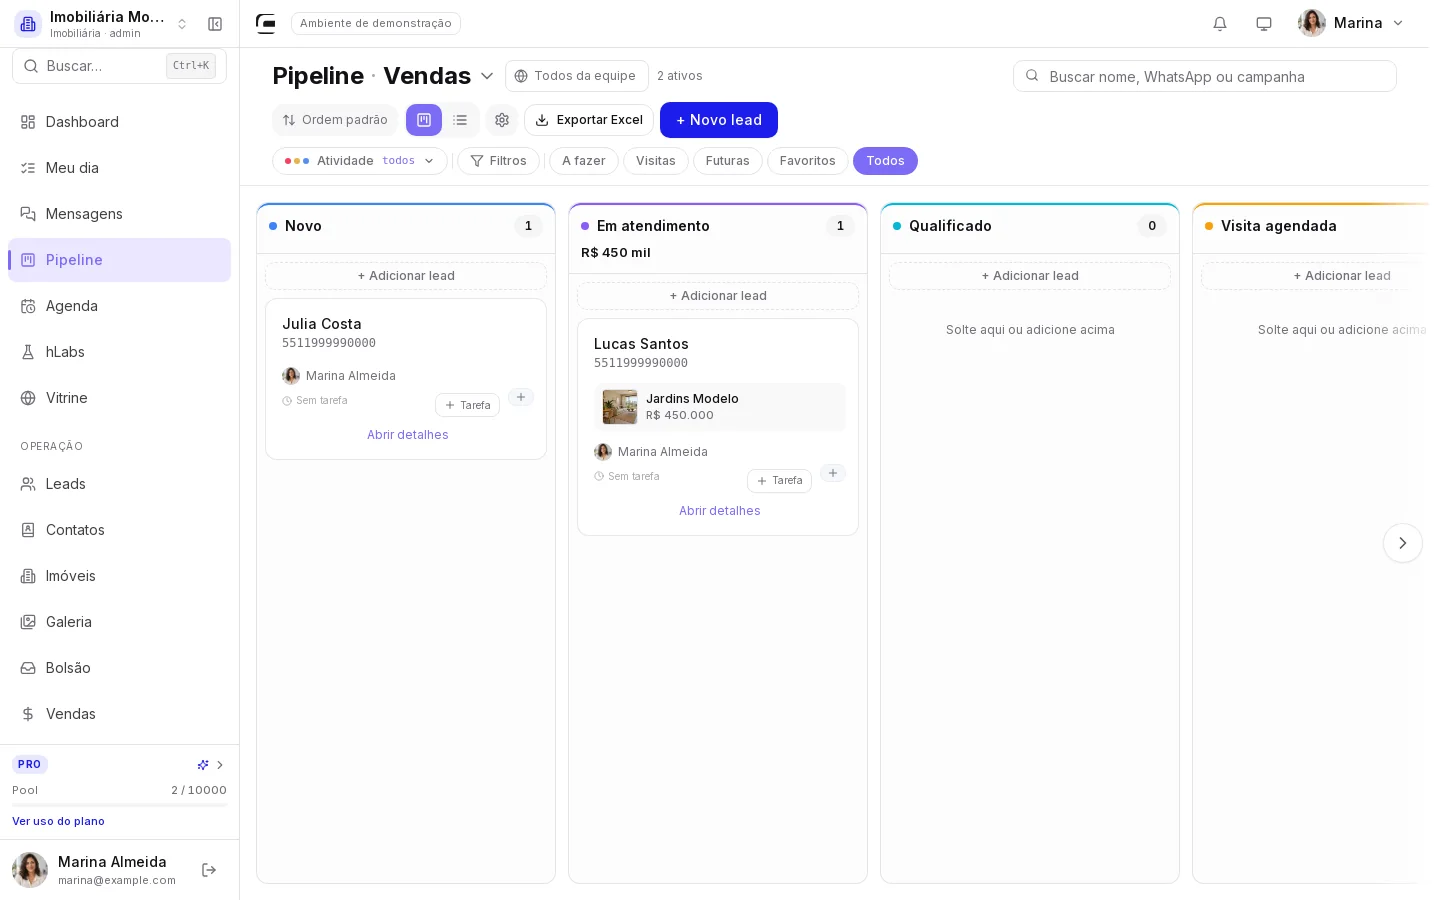Click the monitor display icon

click(1264, 24)
